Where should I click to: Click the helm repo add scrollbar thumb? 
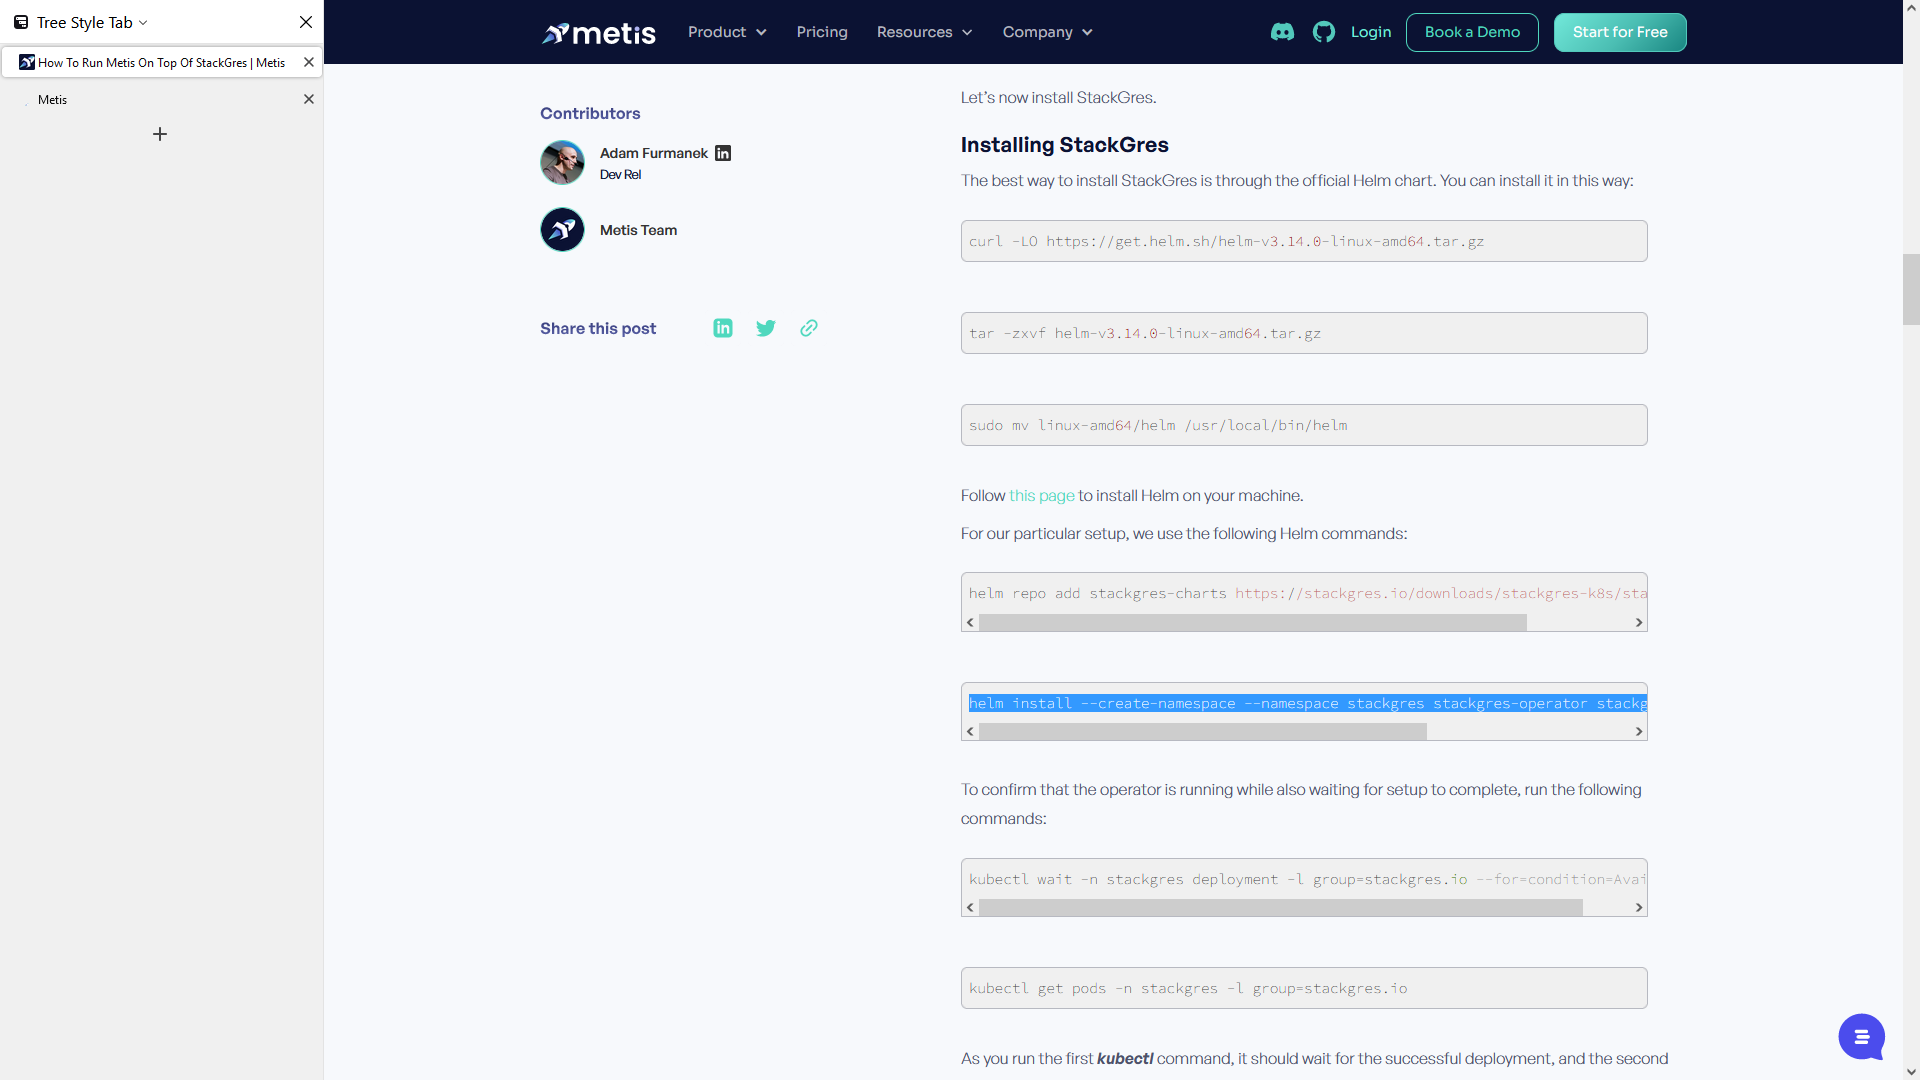pos(1253,622)
